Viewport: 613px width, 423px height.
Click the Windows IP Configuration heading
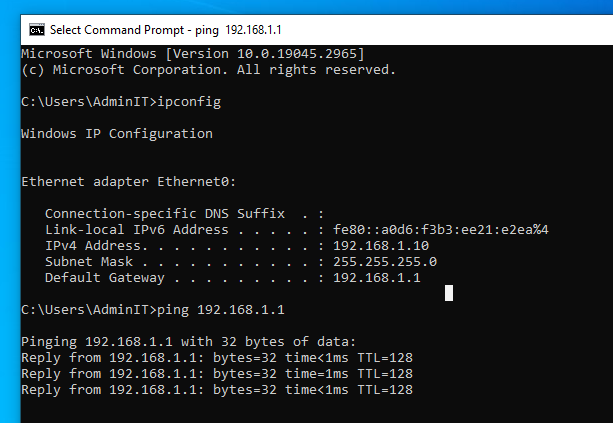coord(117,134)
